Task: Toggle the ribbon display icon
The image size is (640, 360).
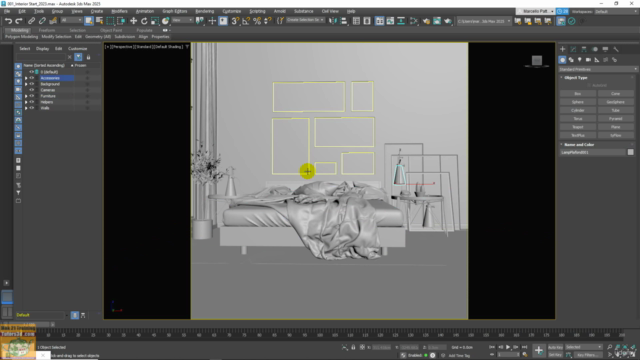Action: coord(380,21)
